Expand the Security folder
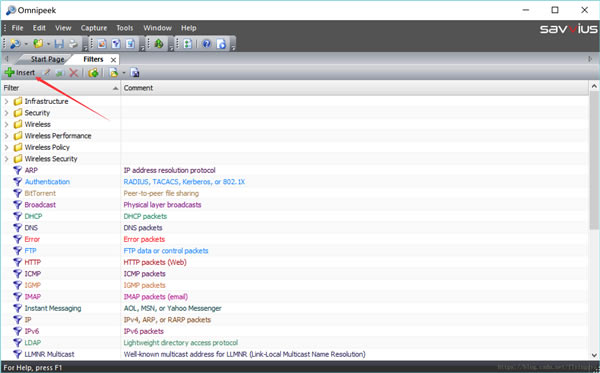 tap(7, 113)
